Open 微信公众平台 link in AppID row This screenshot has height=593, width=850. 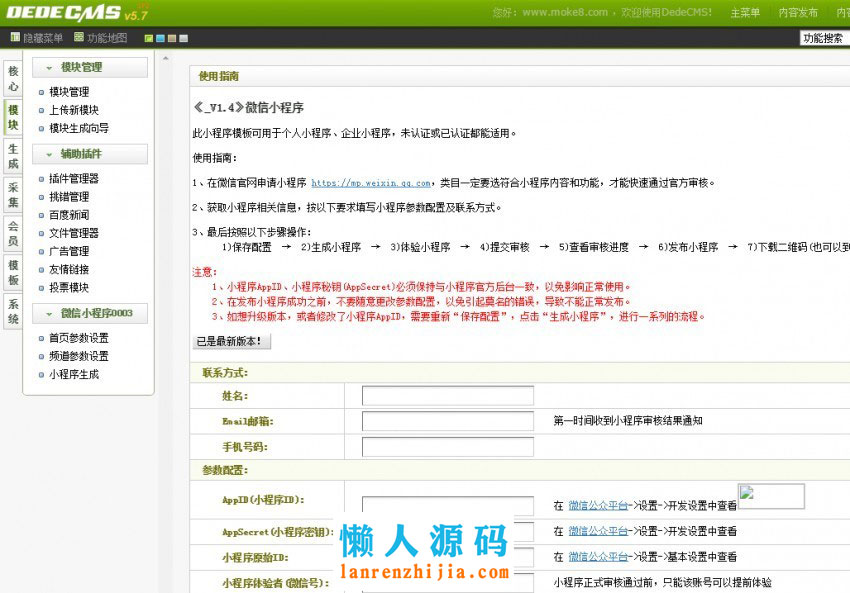(x=598, y=506)
